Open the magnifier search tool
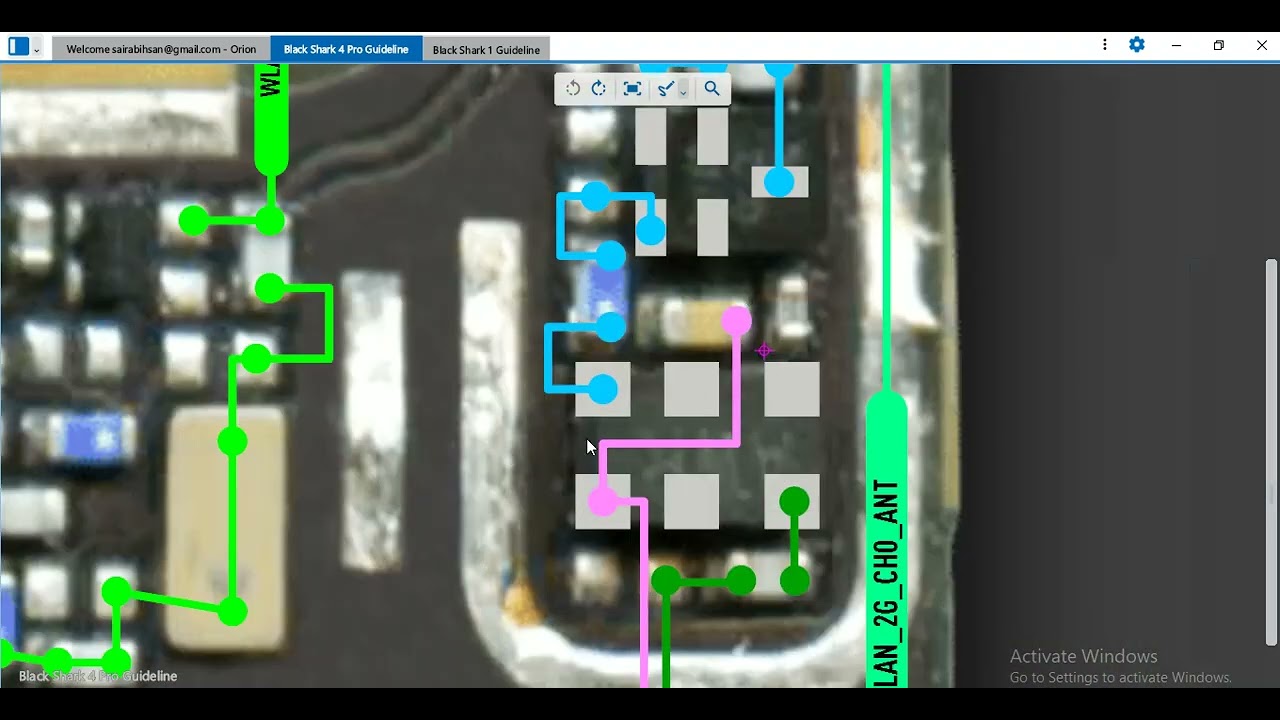The height and width of the screenshot is (720, 1280). tap(712, 89)
